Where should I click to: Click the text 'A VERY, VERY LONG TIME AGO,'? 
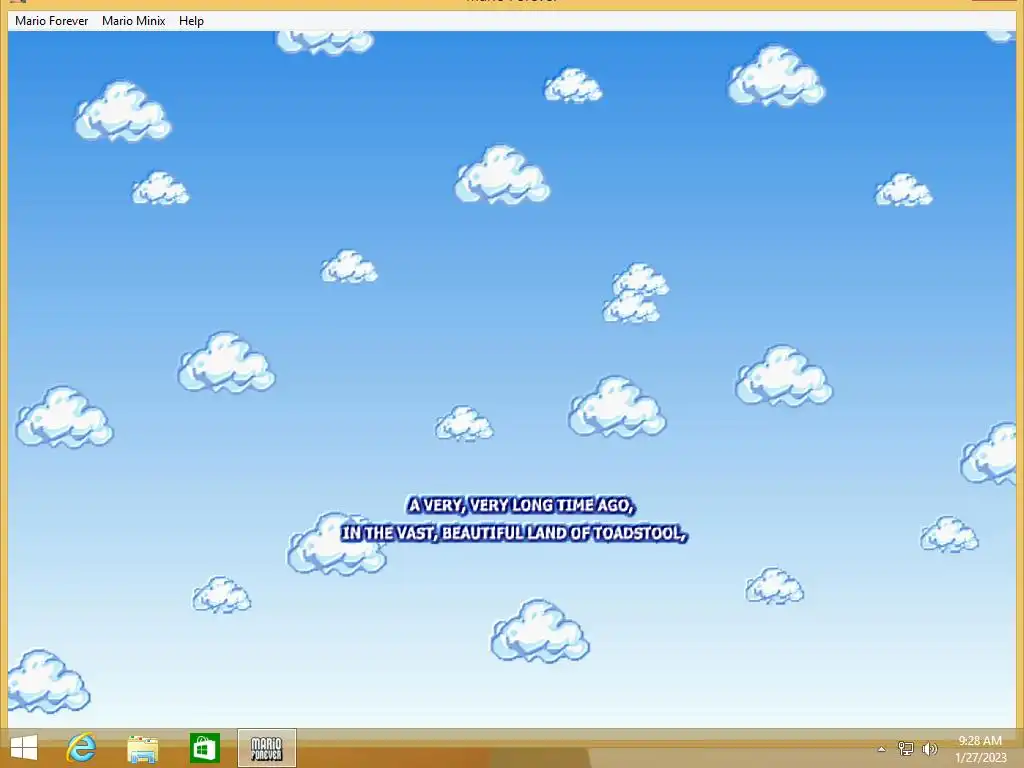(520, 505)
